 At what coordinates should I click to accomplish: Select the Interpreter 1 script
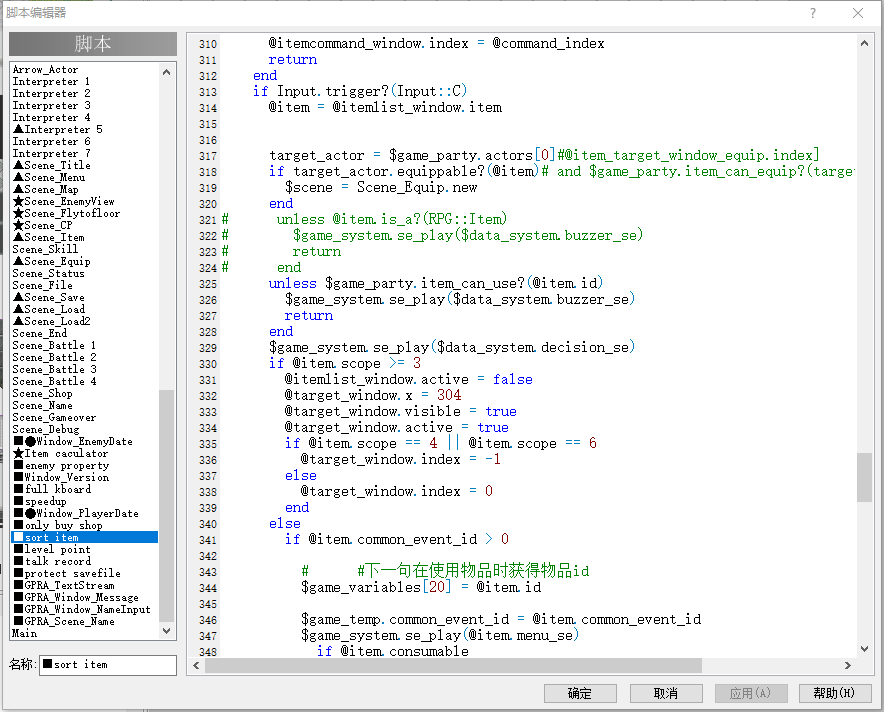(x=51, y=81)
